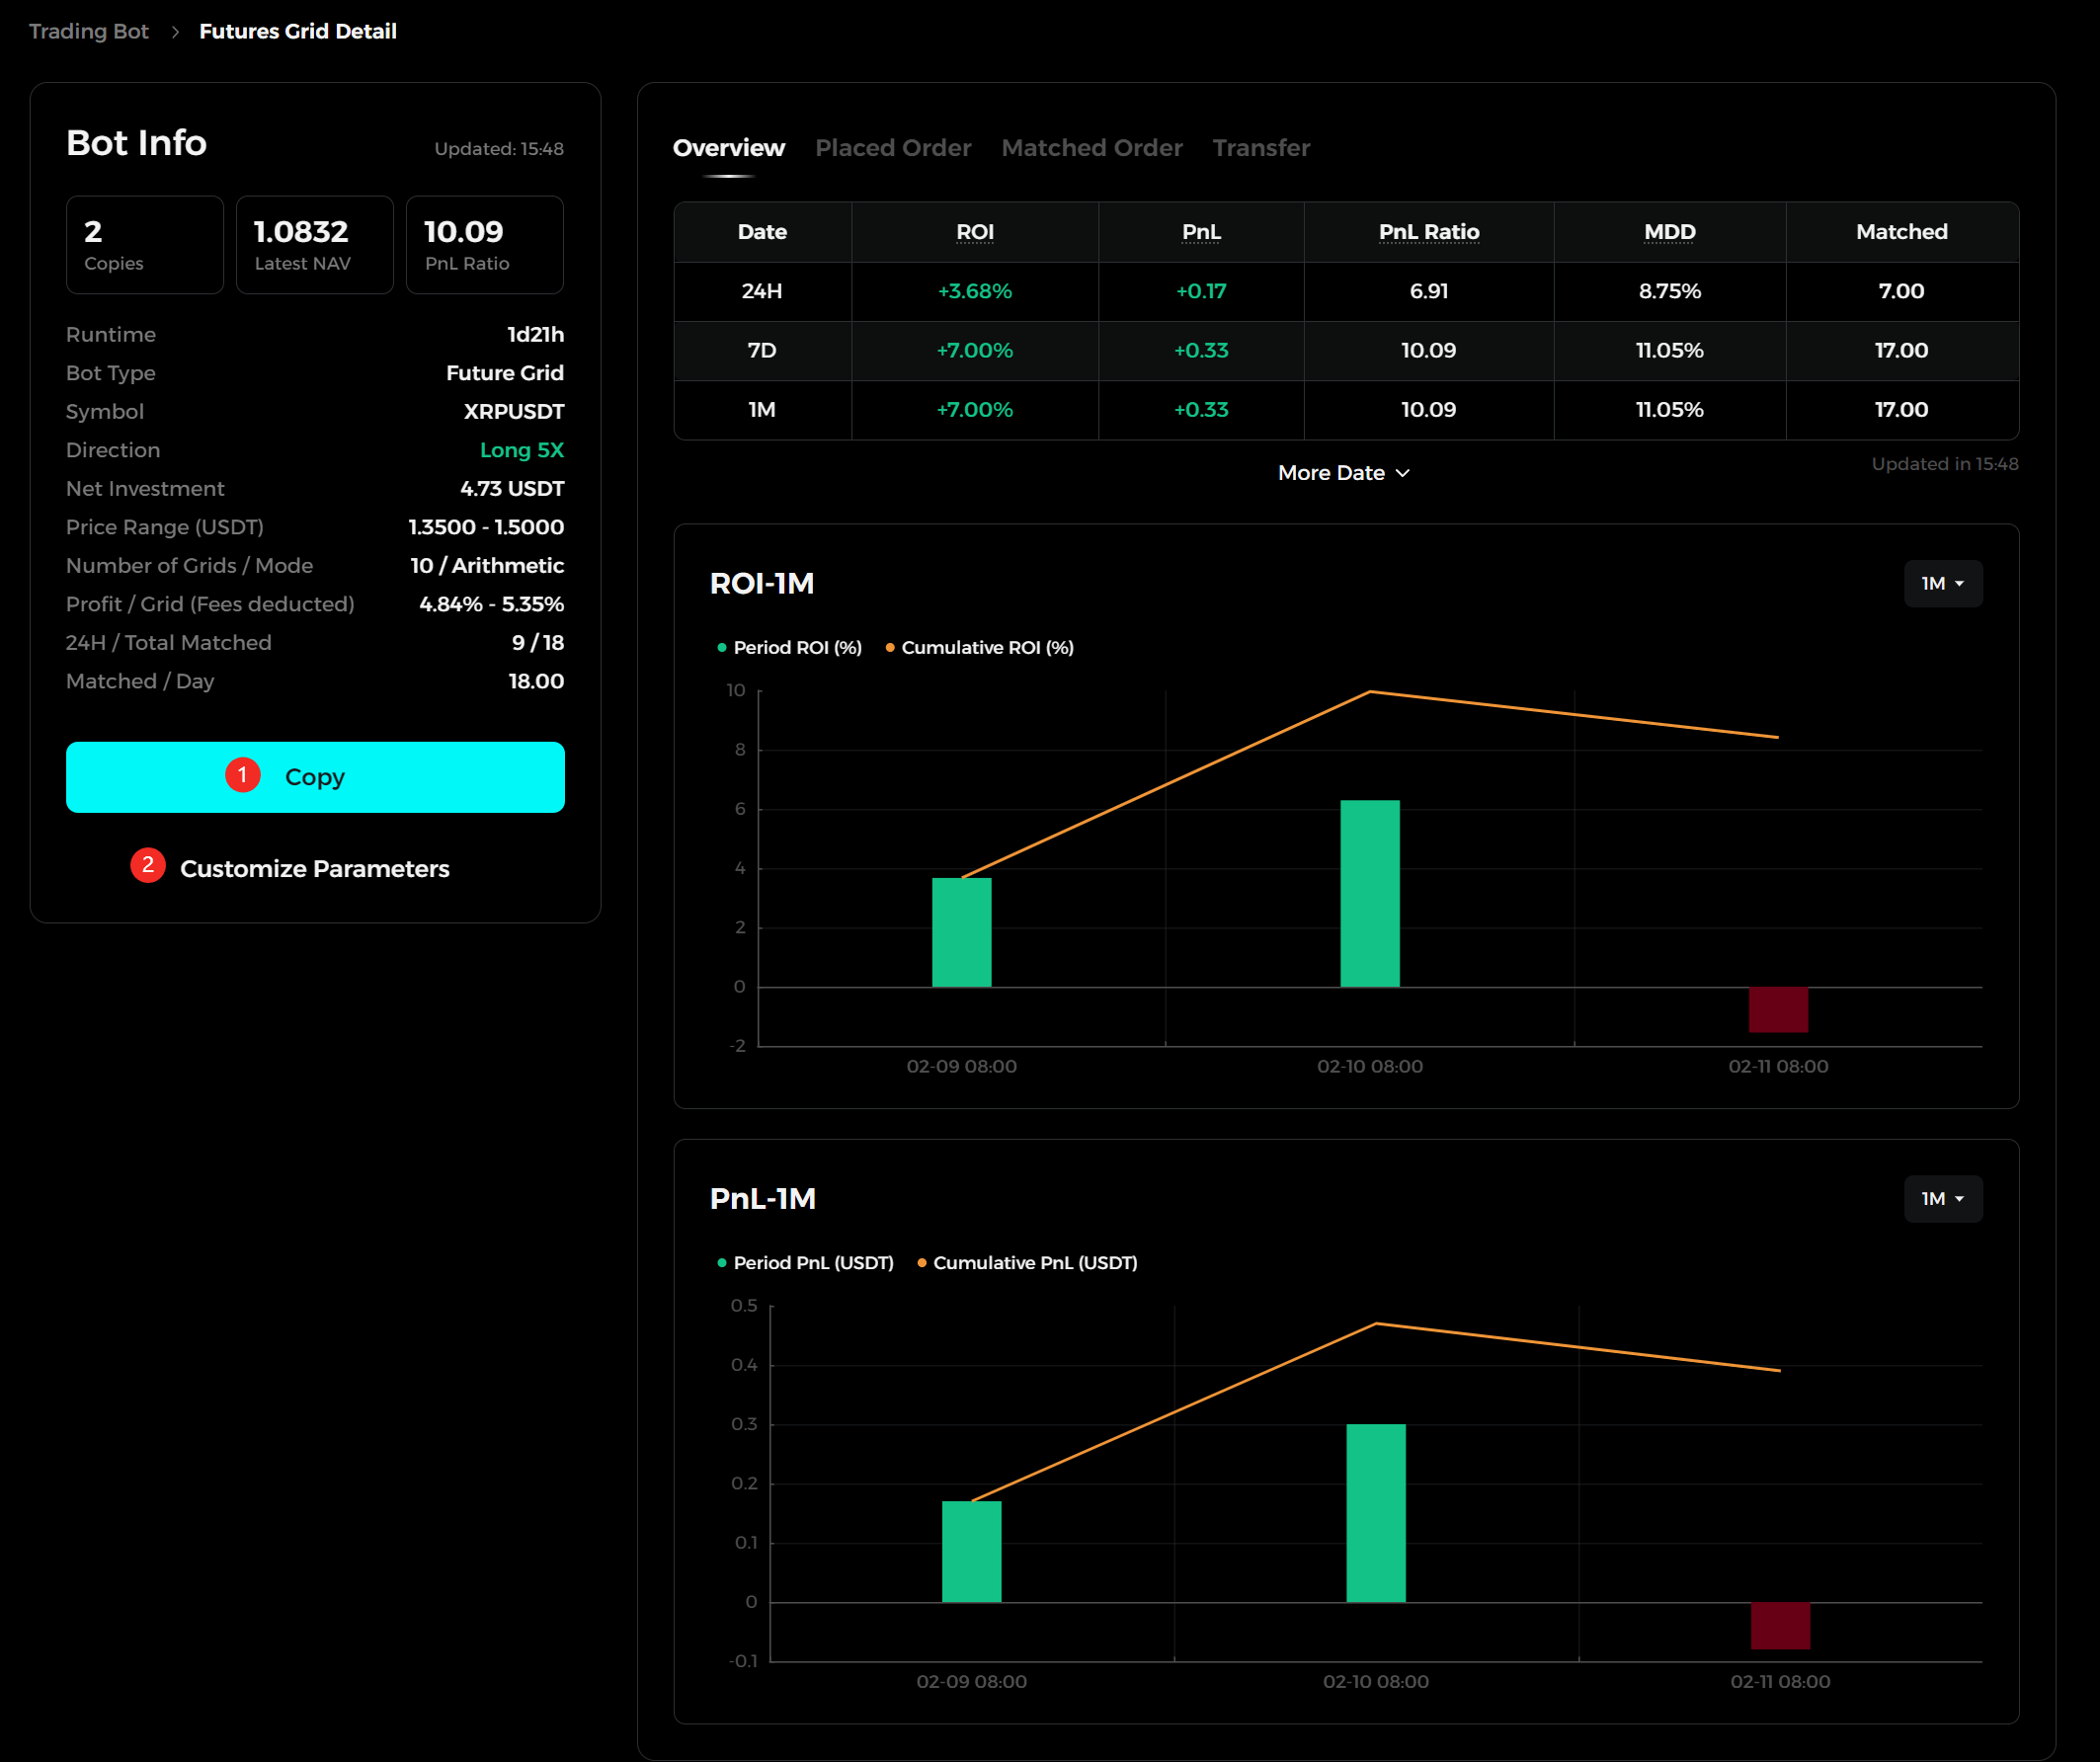Click the Long 5X direction value
This screenshot has width=2100, height=1762.
click(x=522, y=450)
